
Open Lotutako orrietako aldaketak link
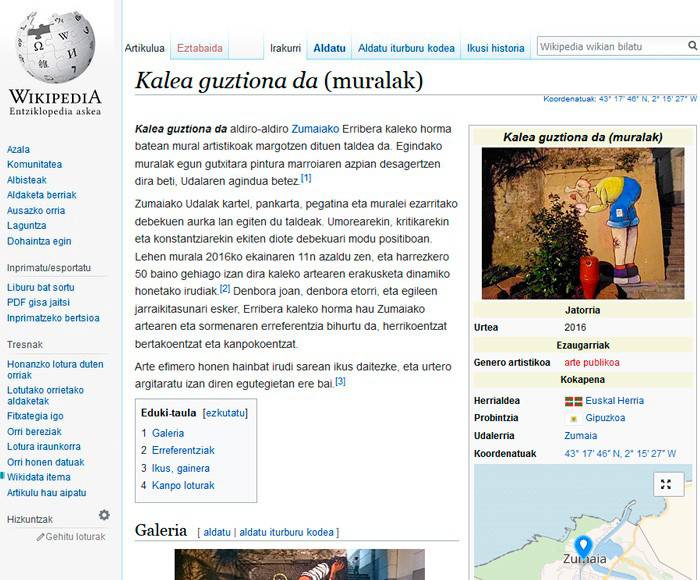pyautogui.click(x=45, y=396)
